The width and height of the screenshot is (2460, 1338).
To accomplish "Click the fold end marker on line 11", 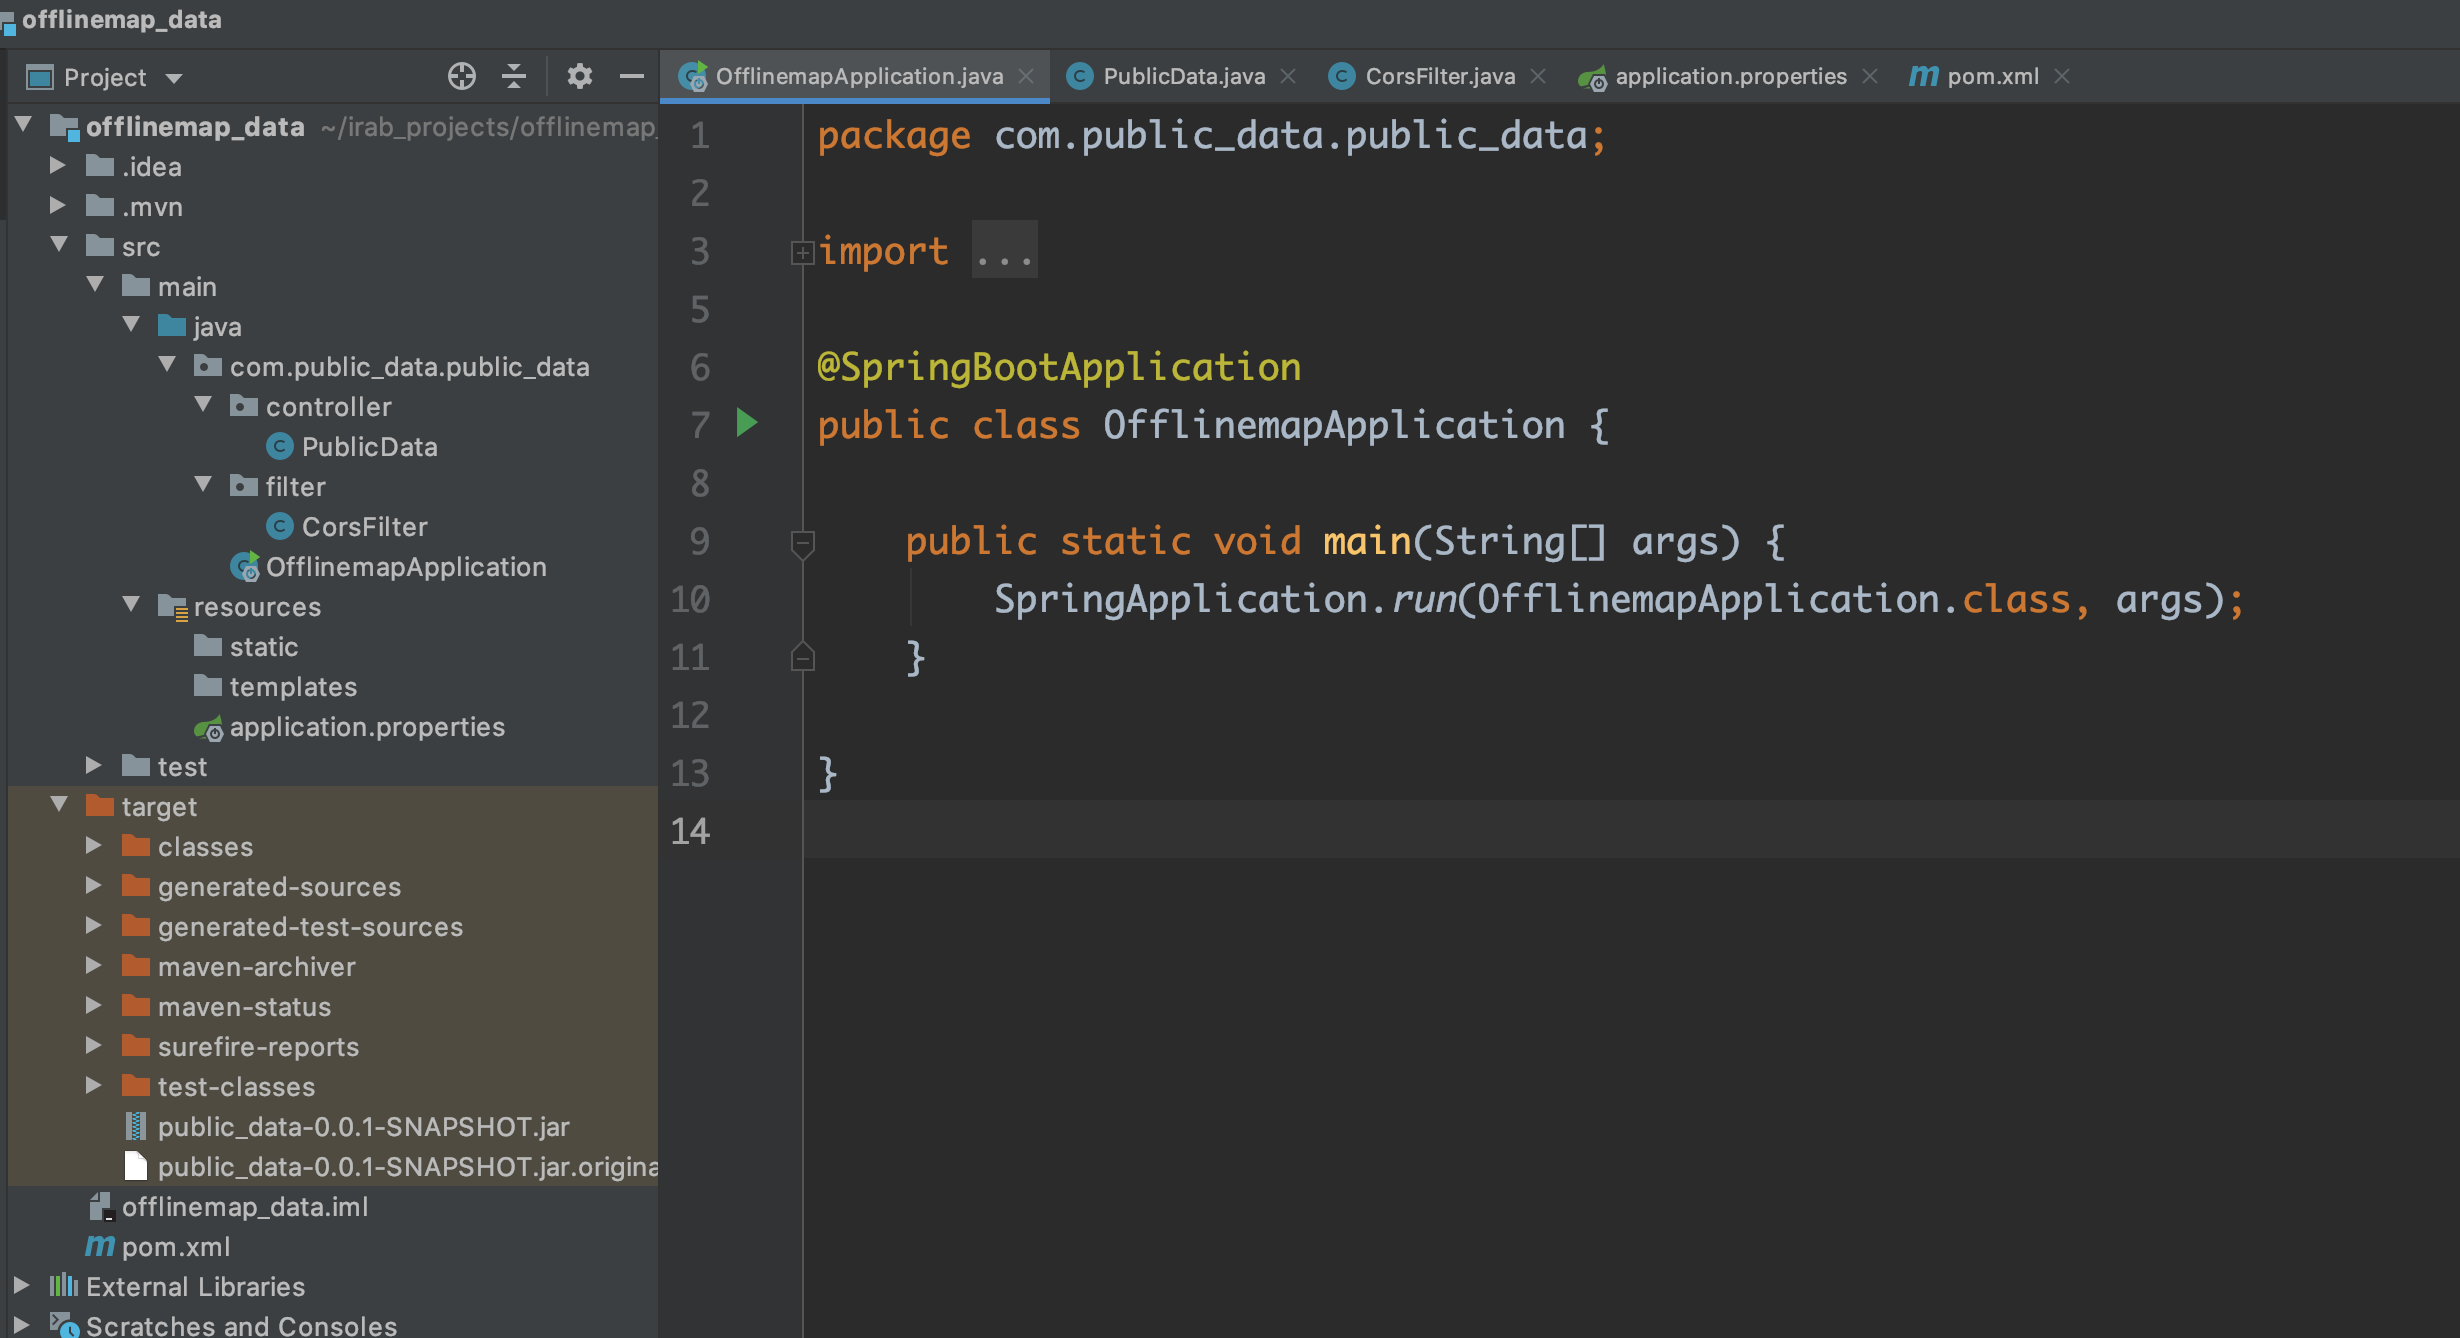I will pos(802,658).
